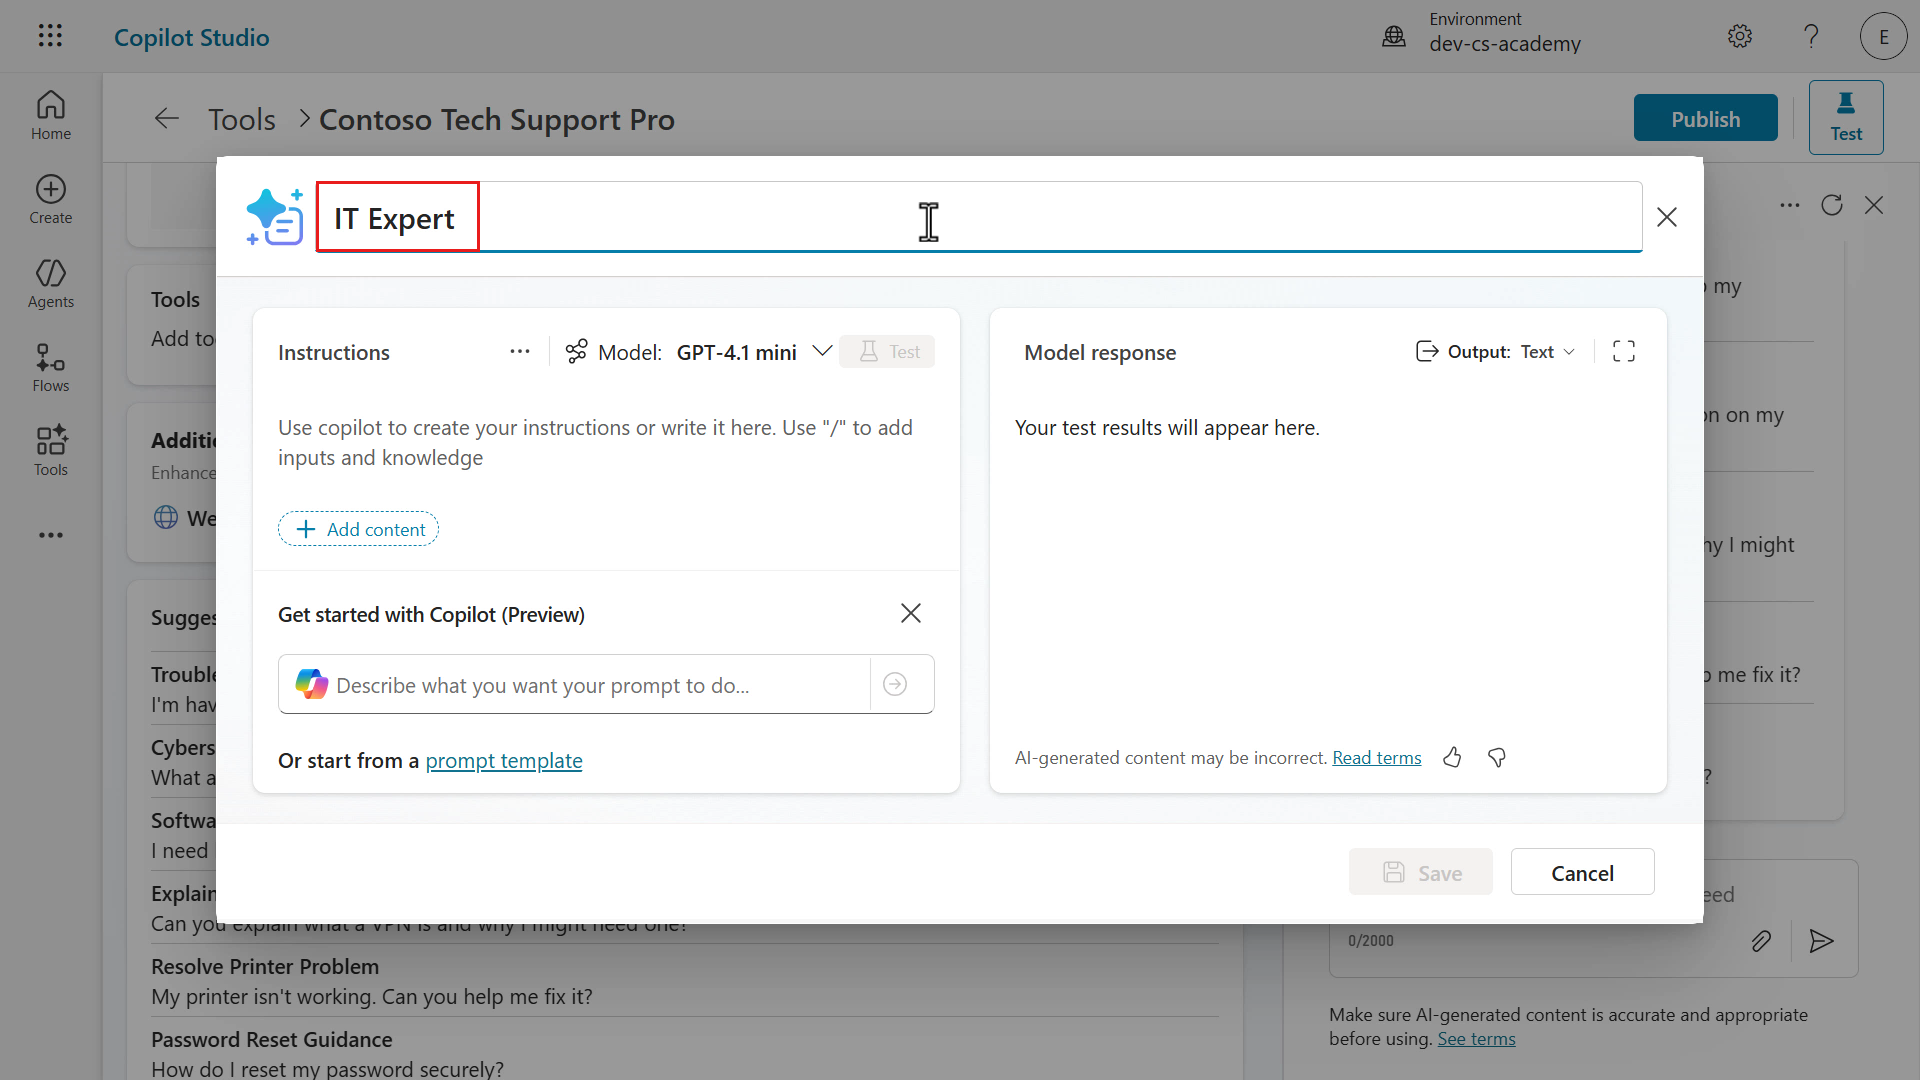Click the Cancel button
Viewport: 1920px width, 1080px height.
pyautogui.click(x=1582, y=873)
